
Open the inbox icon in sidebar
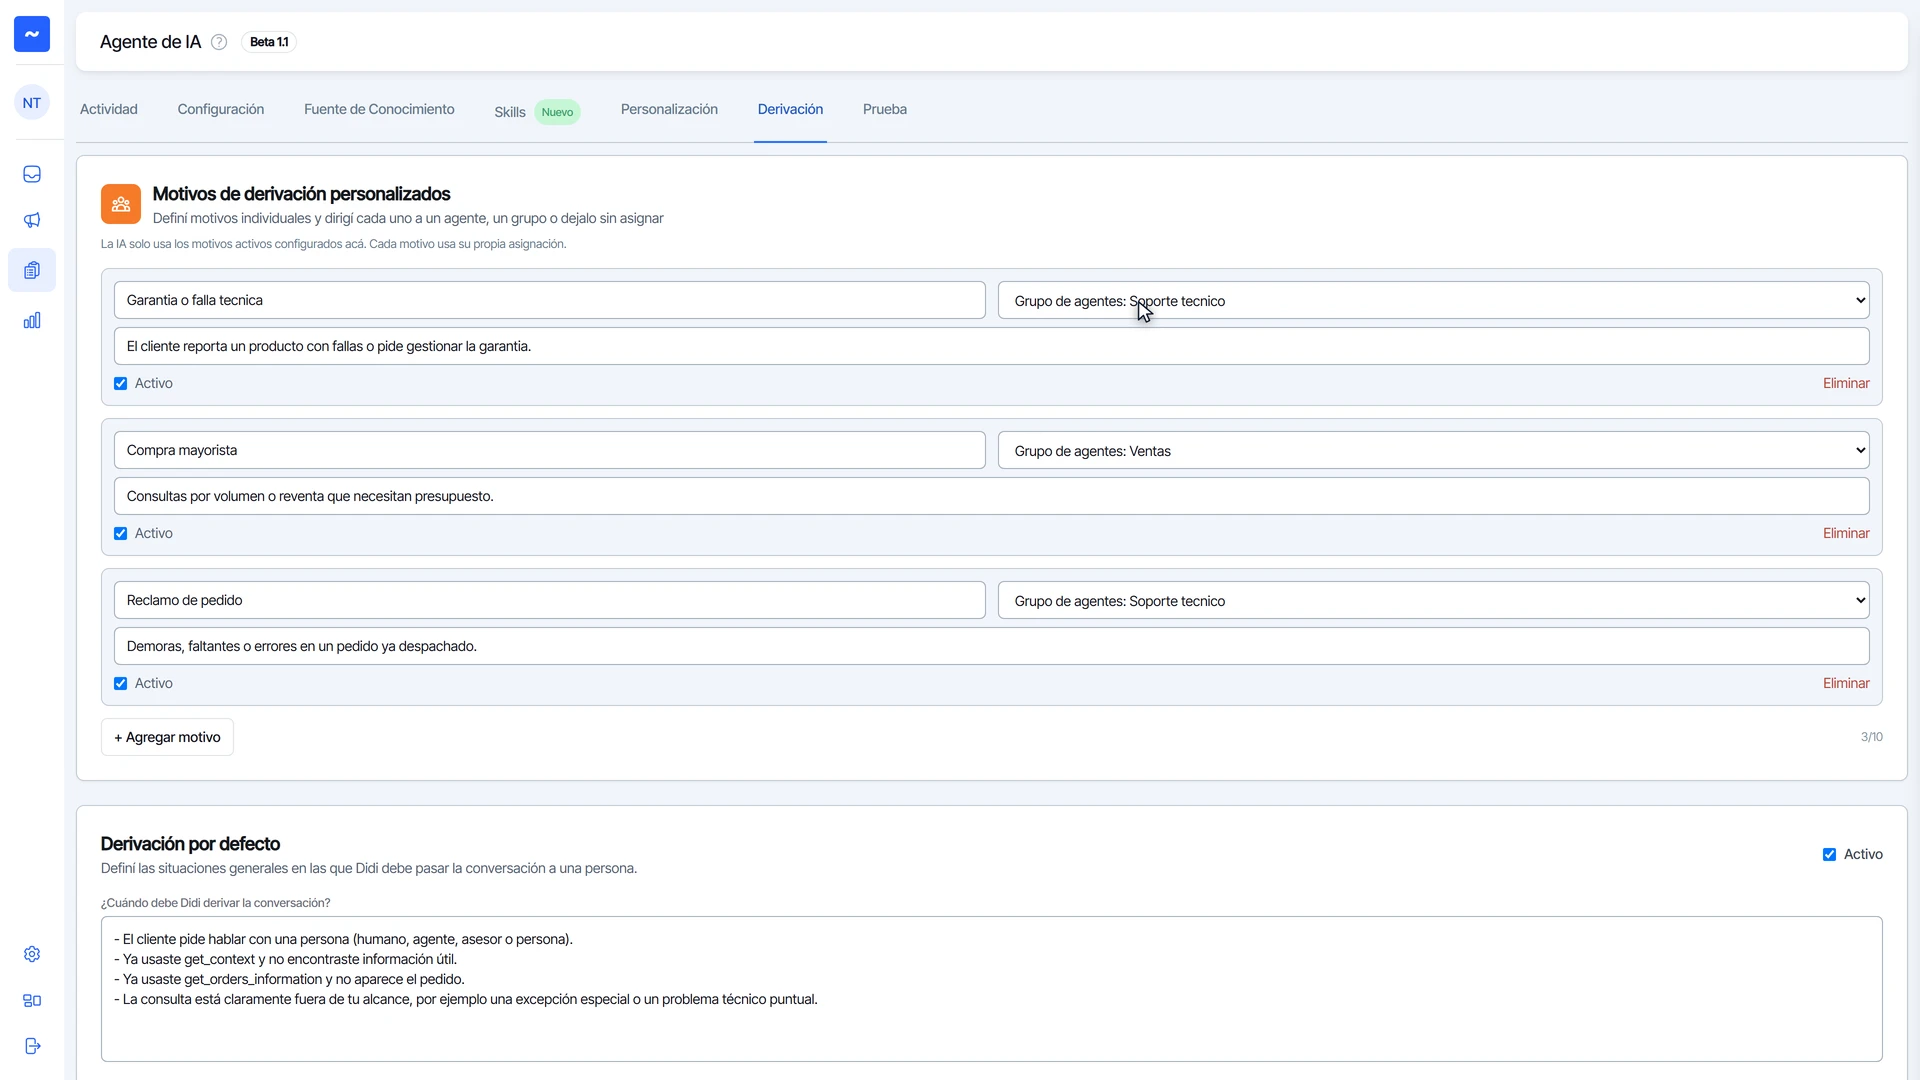32,174
